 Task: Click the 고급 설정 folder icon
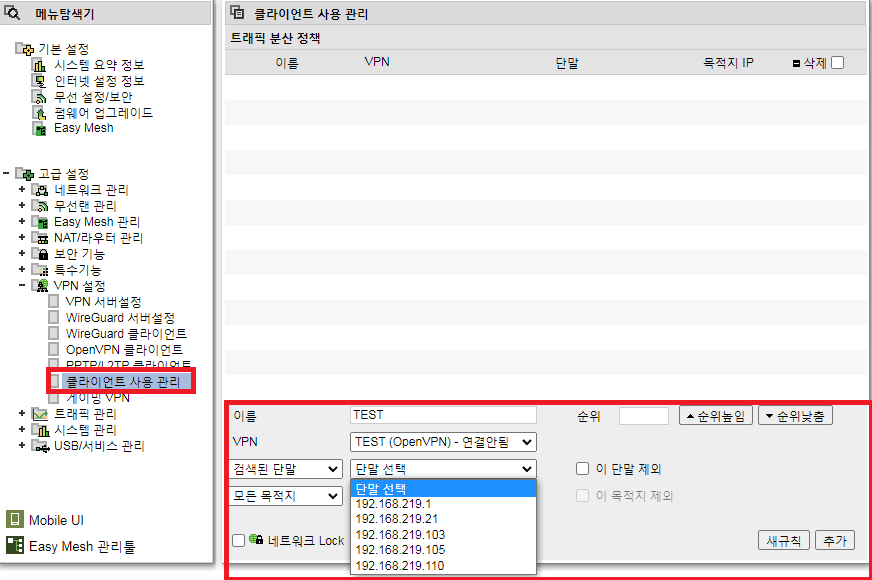[x=24, y=174]
